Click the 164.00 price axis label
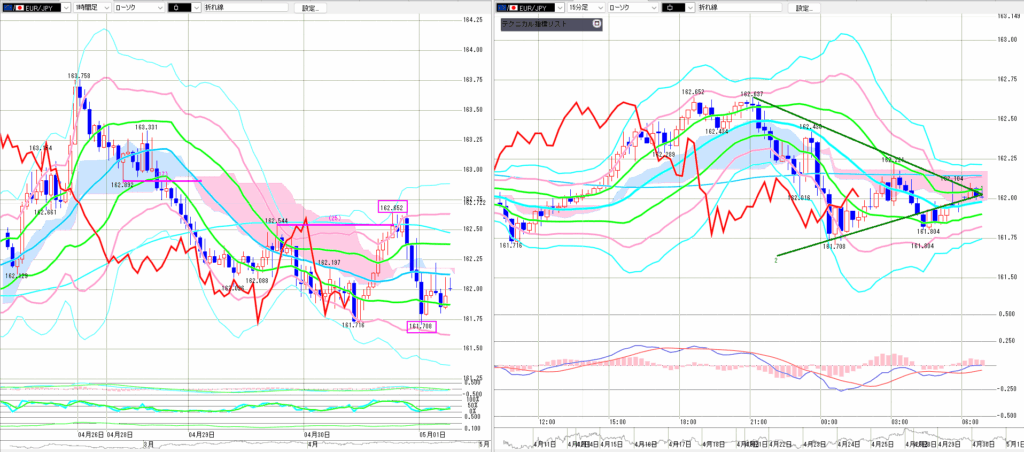The image size is (1024, 452). tap(473, 50)
